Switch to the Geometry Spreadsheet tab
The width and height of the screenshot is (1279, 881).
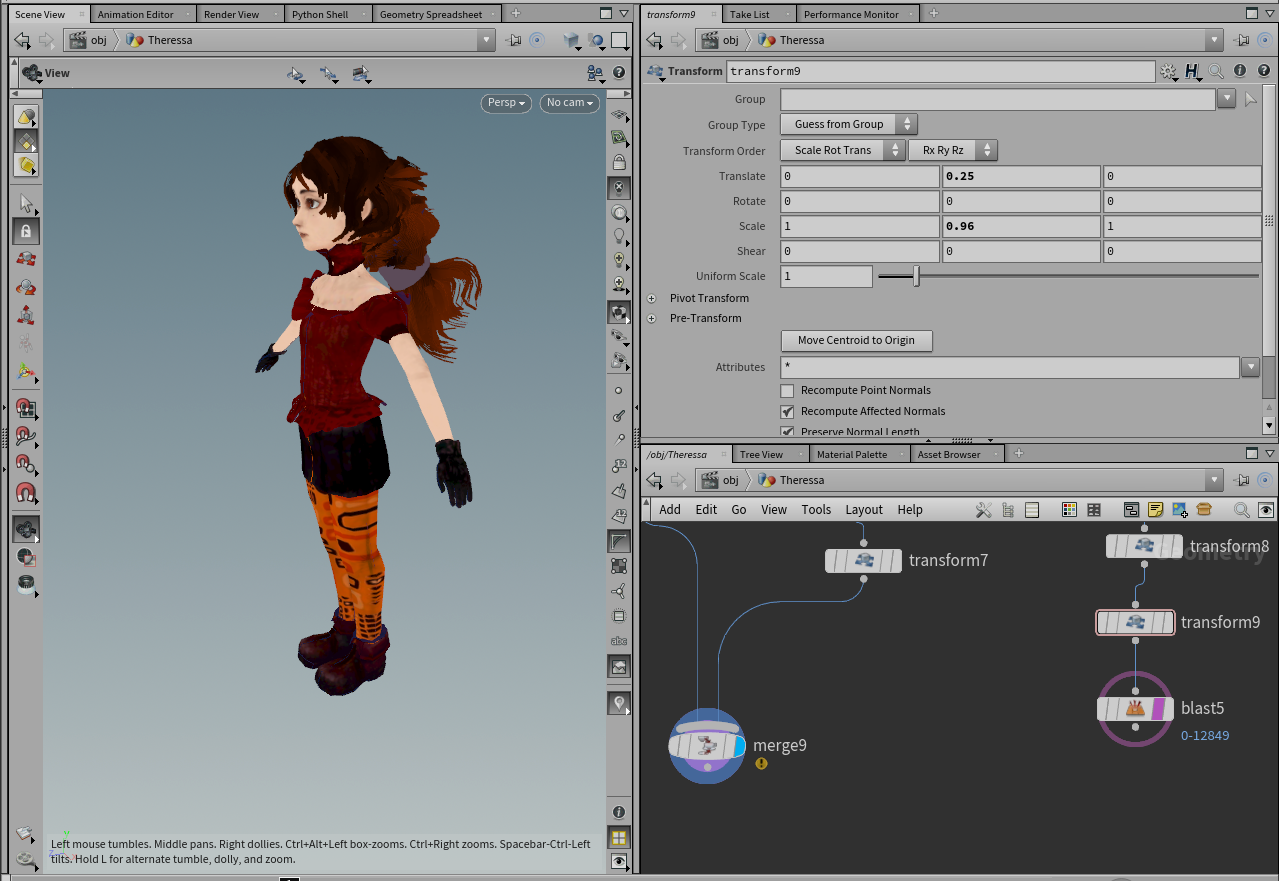tap(431, 14)
